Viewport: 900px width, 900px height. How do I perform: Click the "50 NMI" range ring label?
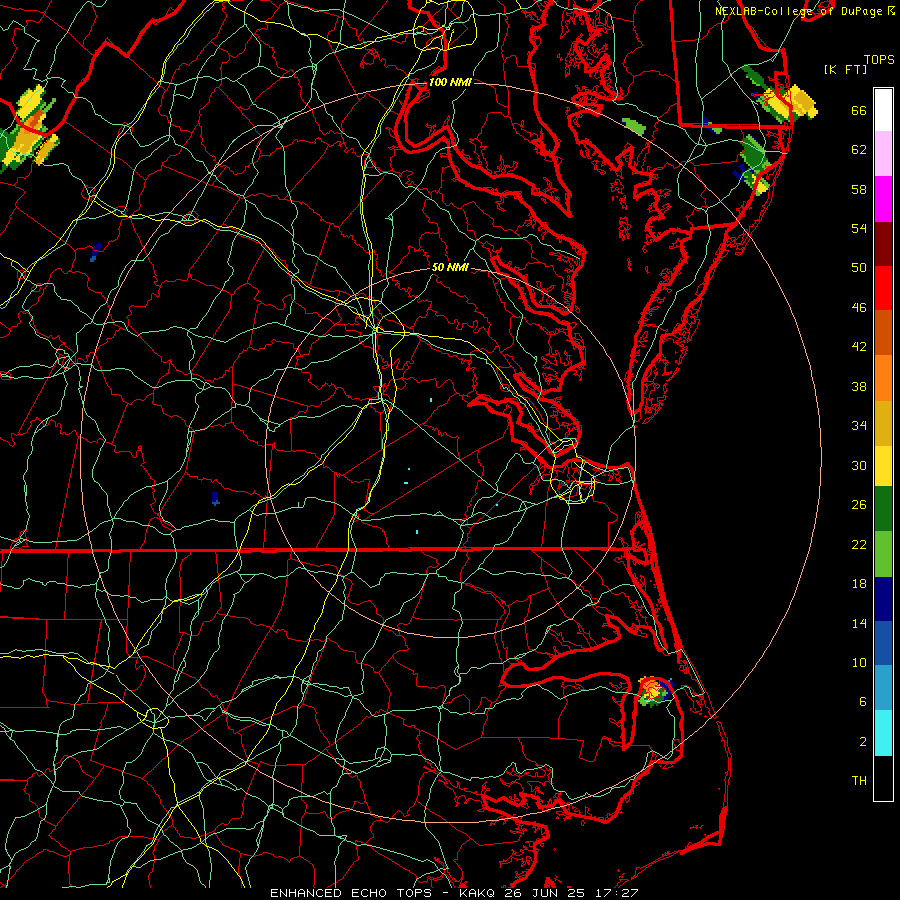[450, 267]
